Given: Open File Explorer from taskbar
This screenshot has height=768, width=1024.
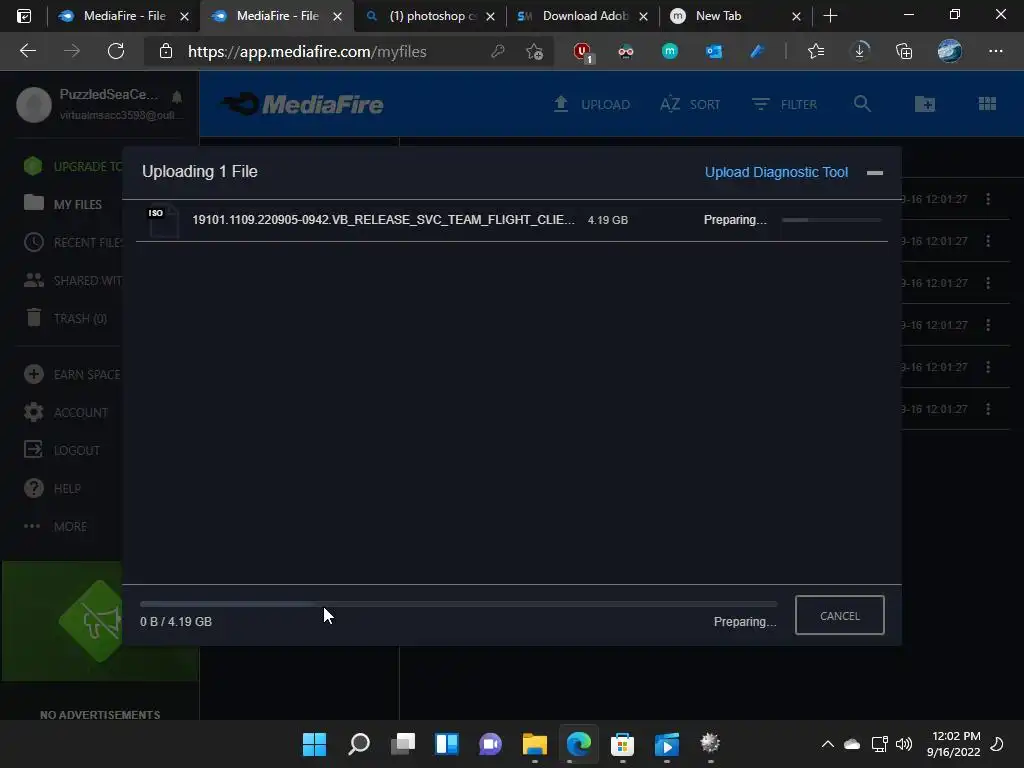Looking at the screenshot, I should point(534,743).
